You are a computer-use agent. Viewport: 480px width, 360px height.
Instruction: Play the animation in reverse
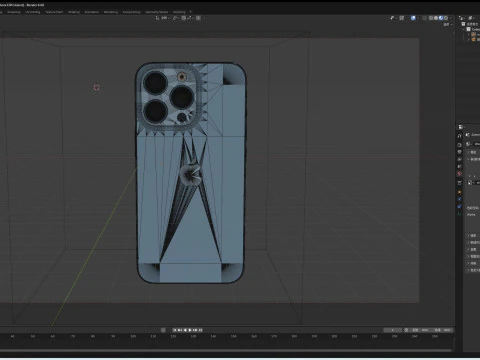click(185, 330)
